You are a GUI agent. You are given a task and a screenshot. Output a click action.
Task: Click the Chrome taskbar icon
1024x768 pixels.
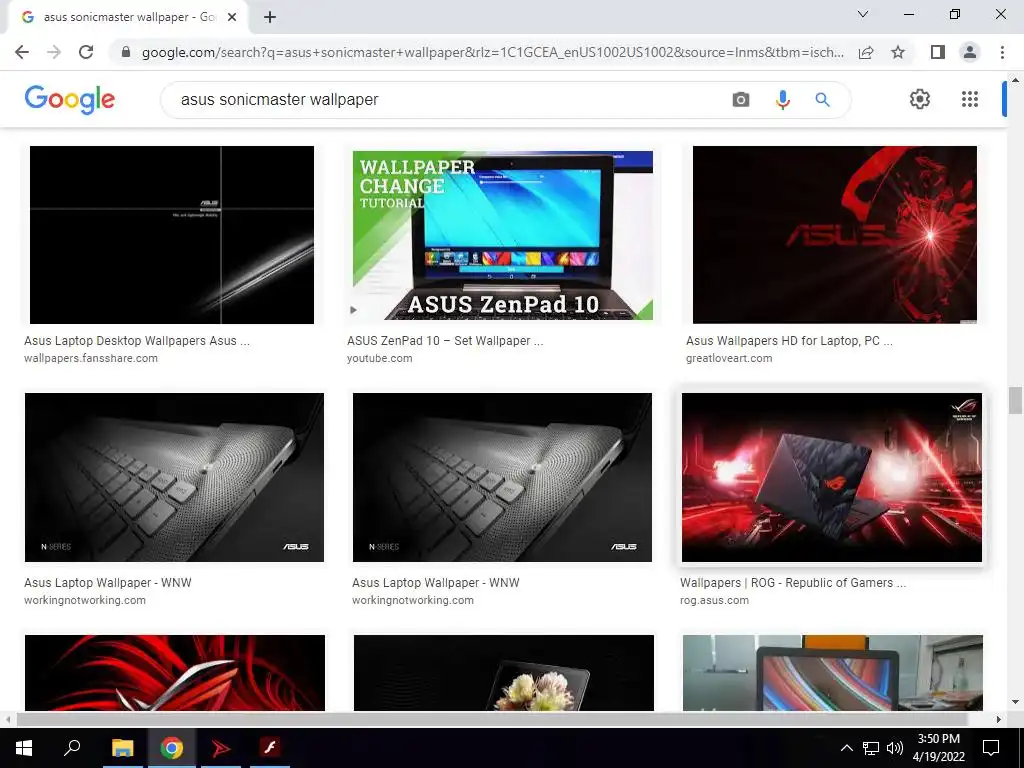coord(172,748)
